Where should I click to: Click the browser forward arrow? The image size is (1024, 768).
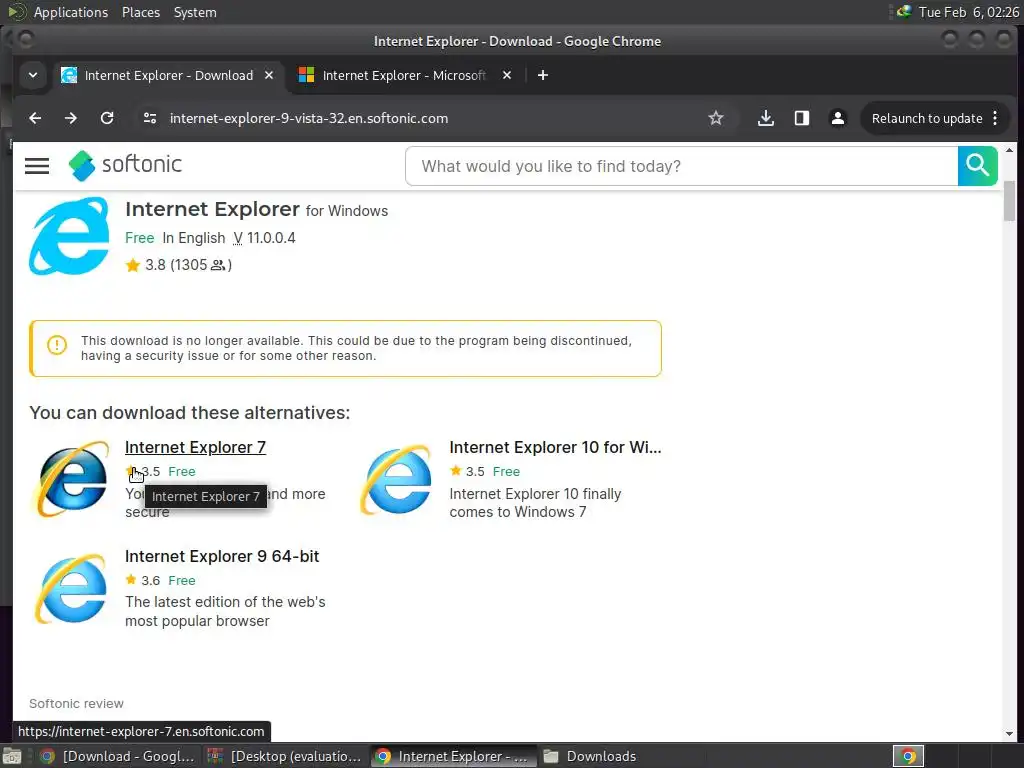[x=71, y=118]
